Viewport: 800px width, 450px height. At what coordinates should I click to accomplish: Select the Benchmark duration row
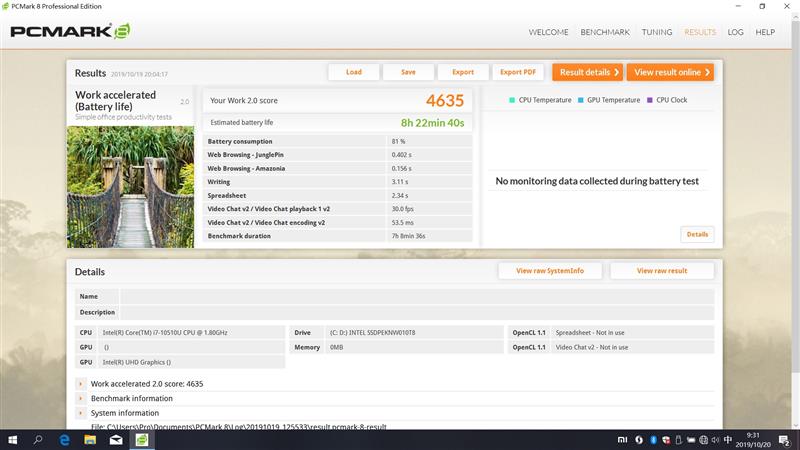click(x=338, y=236)
